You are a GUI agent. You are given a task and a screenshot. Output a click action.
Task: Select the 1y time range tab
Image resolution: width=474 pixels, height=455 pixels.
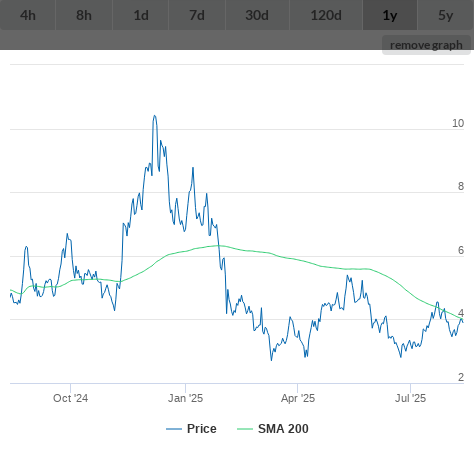pos(390,15)
